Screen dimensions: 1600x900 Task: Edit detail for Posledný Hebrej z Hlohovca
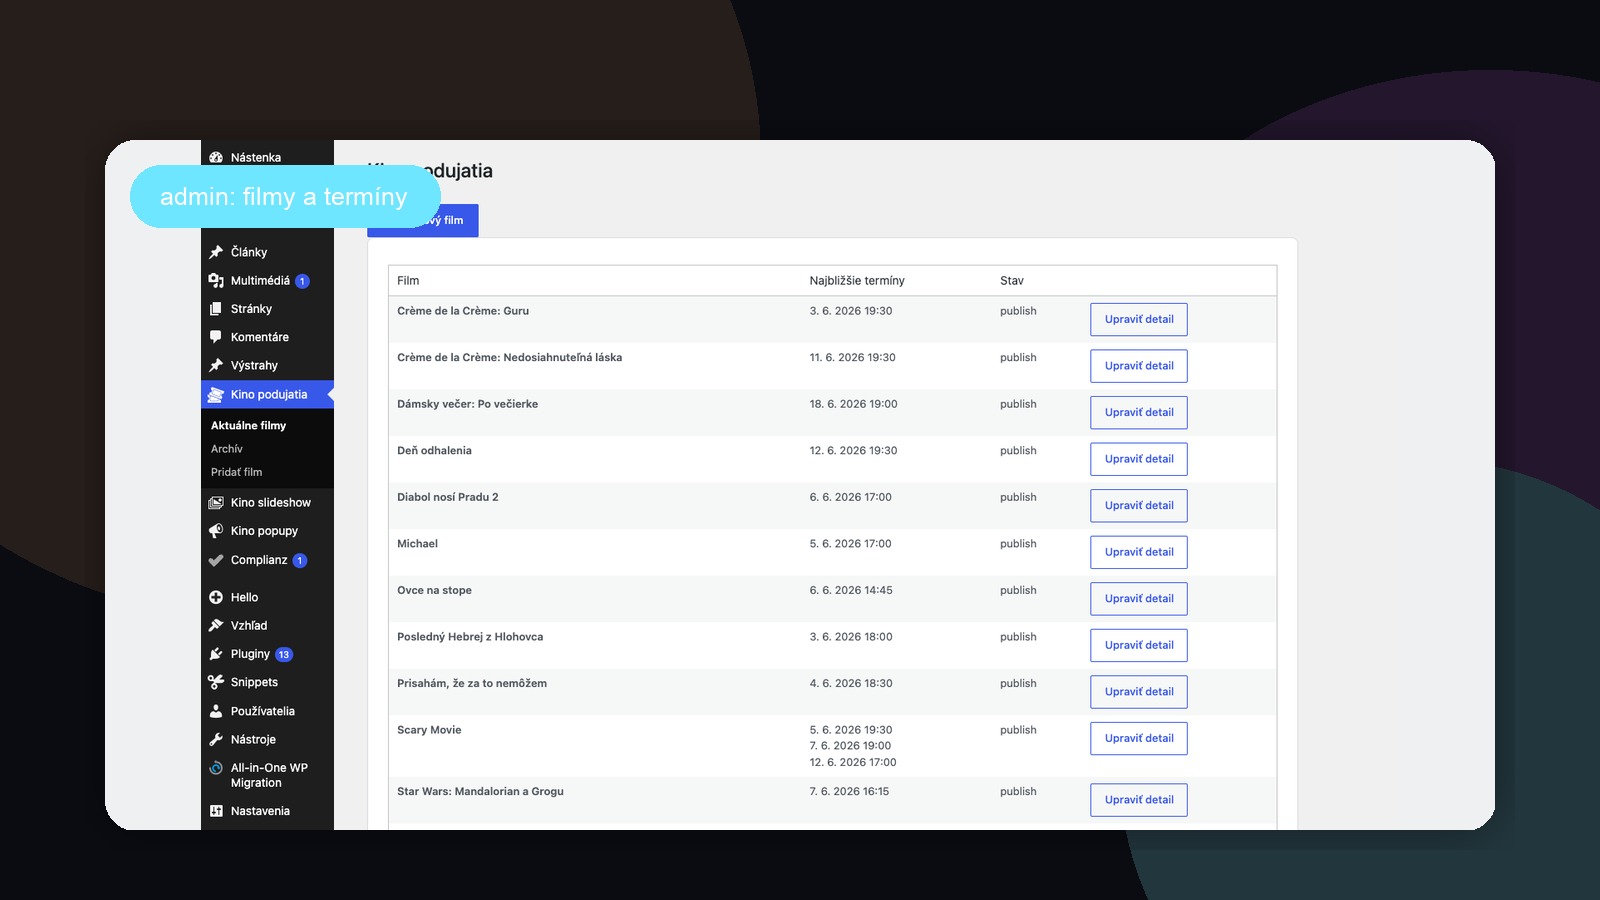1139,645
